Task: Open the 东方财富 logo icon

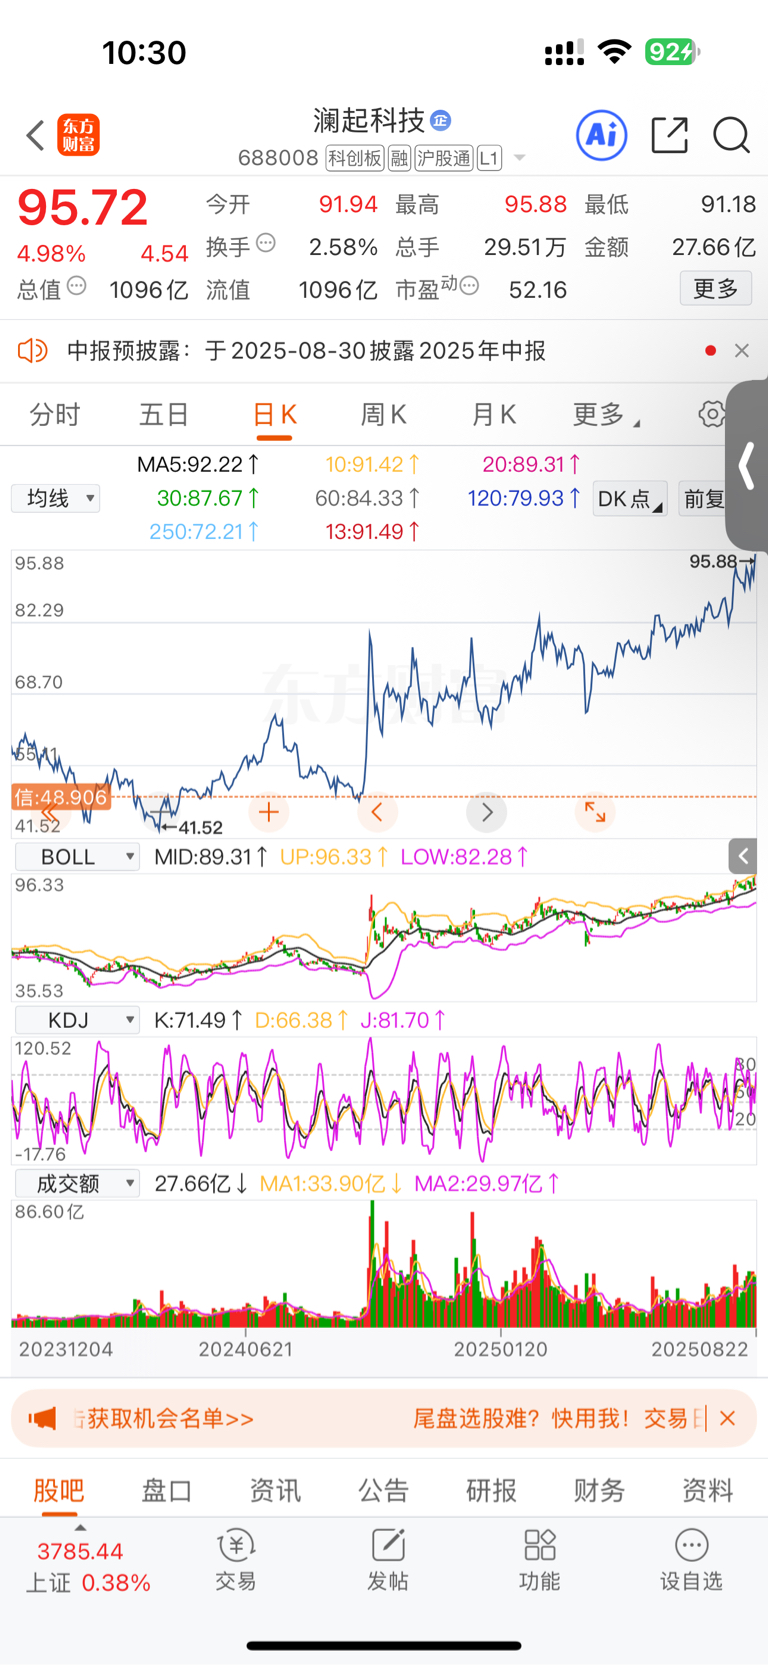Action: coord(79,135)
